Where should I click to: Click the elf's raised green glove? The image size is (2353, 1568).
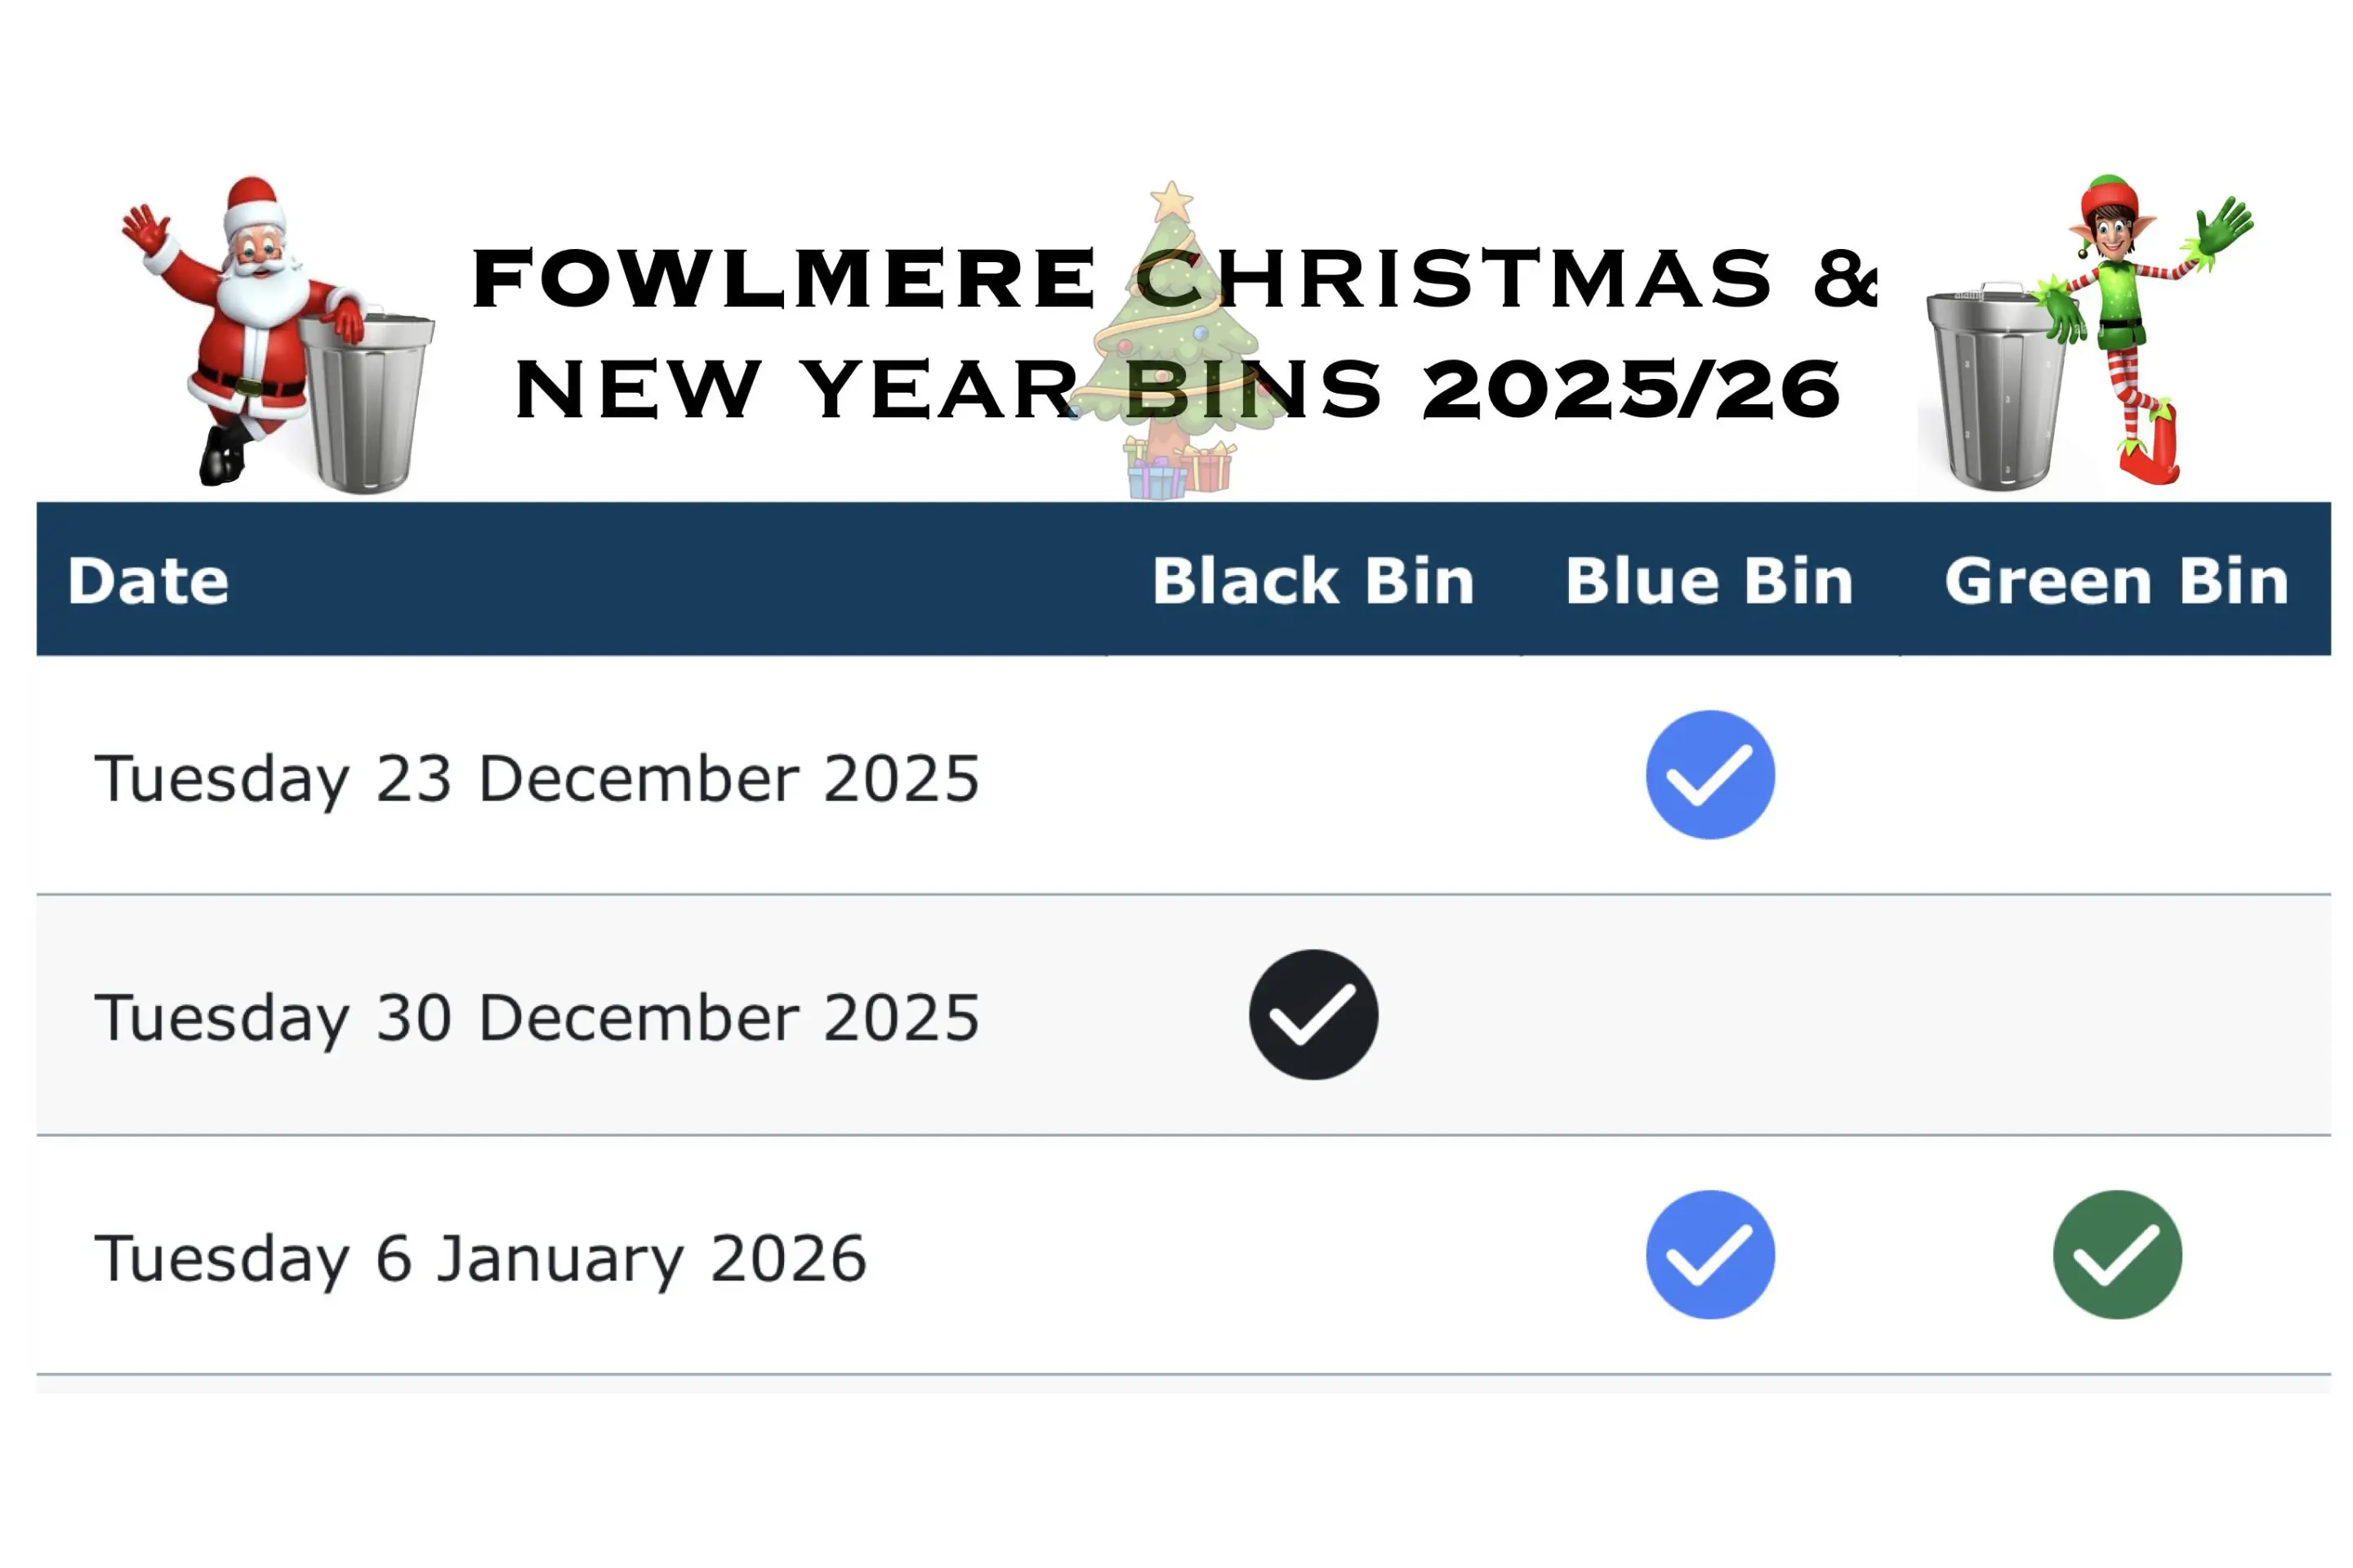[x=2222, y=230]
